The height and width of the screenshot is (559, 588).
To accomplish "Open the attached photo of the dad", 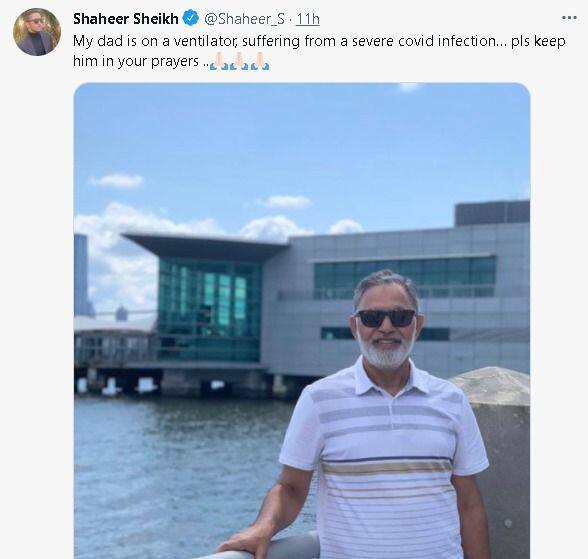I will point(302,321).
